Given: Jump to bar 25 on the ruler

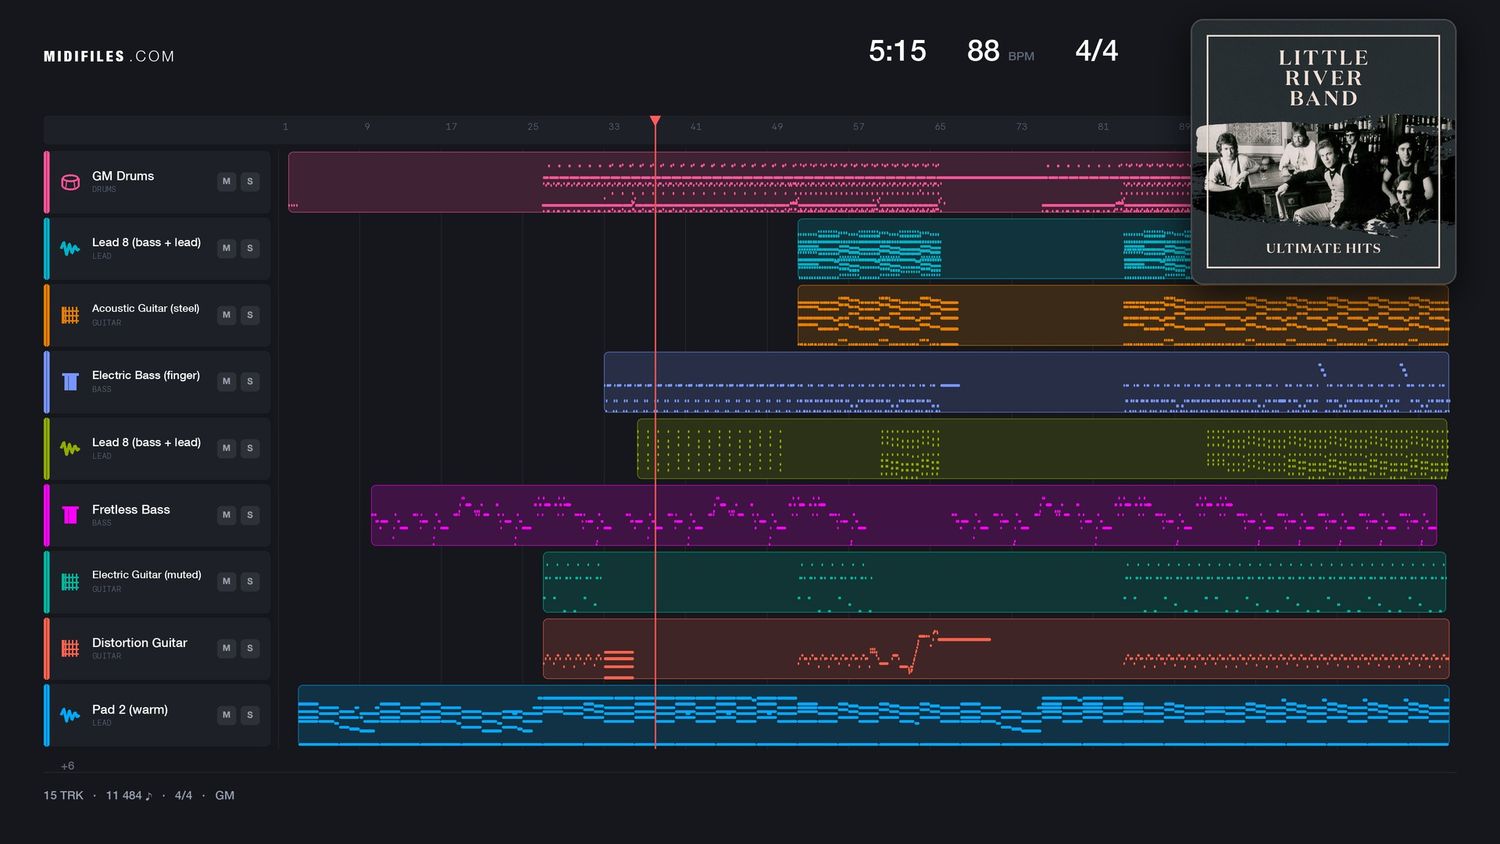Looking at the screenshot, I should [533, 127].
